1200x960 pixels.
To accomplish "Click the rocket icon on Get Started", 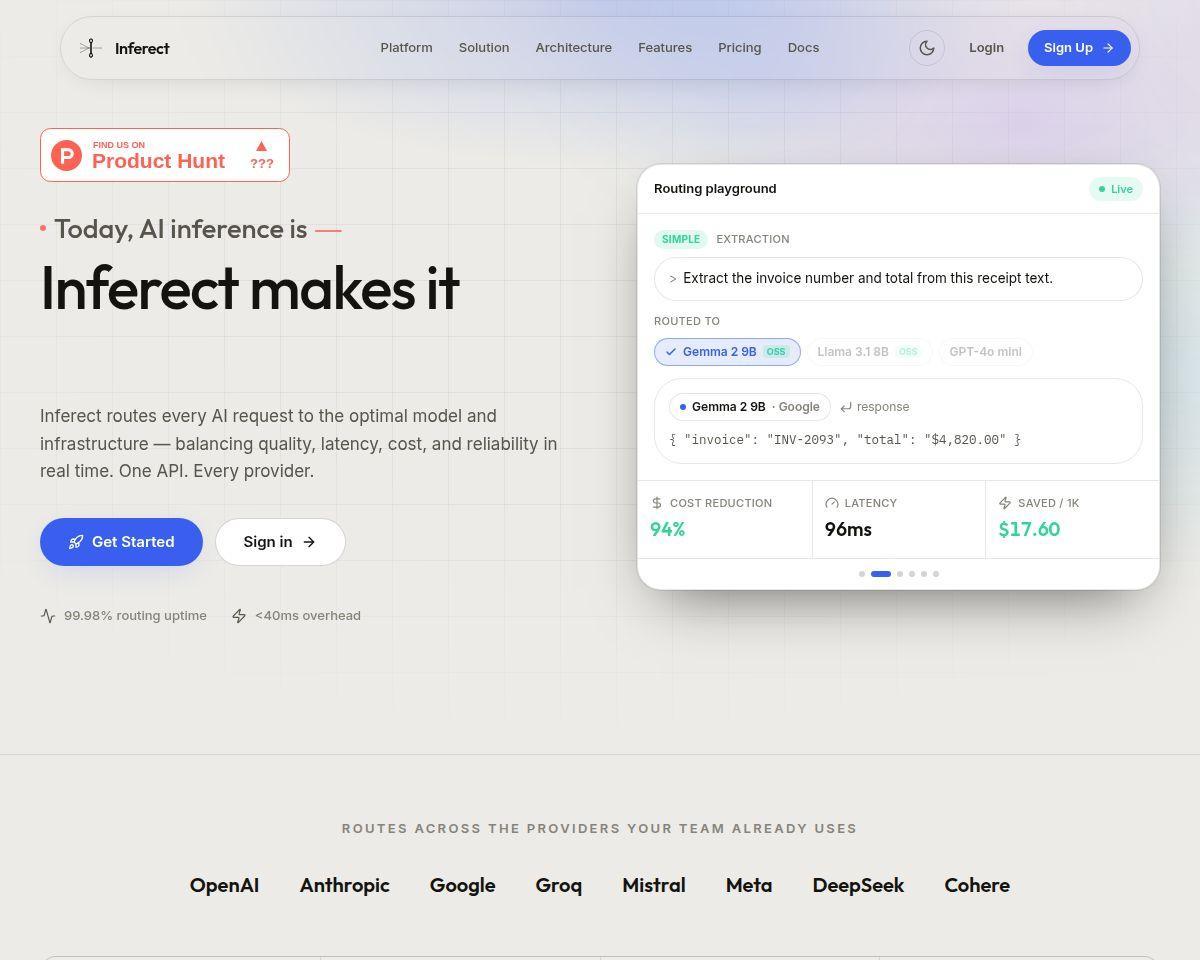I will [76, 542].
